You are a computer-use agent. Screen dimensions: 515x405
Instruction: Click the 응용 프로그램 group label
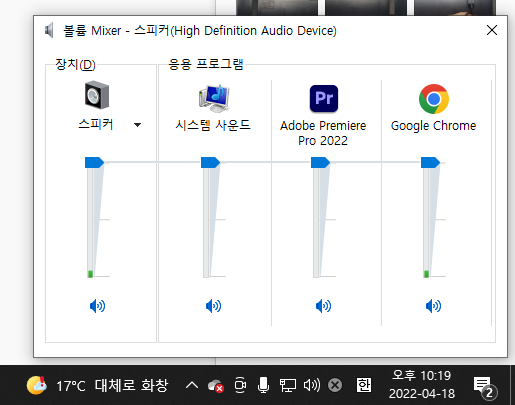(x=206, y=64)
